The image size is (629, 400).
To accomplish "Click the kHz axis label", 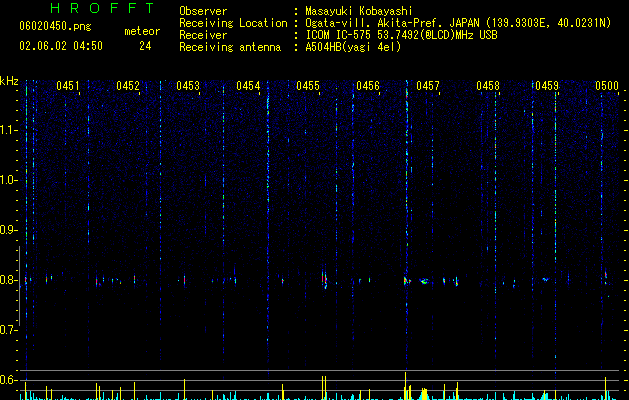I will (x=9, y=81).
